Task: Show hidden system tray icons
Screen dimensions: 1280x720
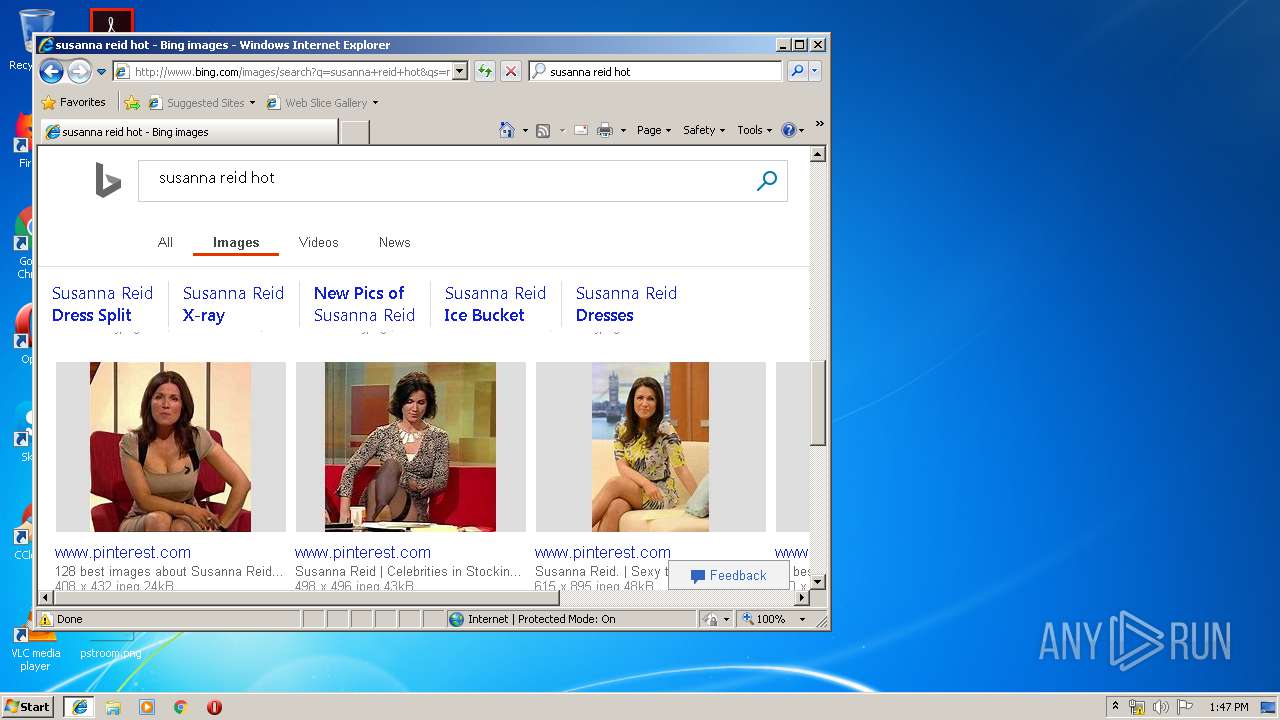Action: pyautogui.click(x=1116, y=707)
